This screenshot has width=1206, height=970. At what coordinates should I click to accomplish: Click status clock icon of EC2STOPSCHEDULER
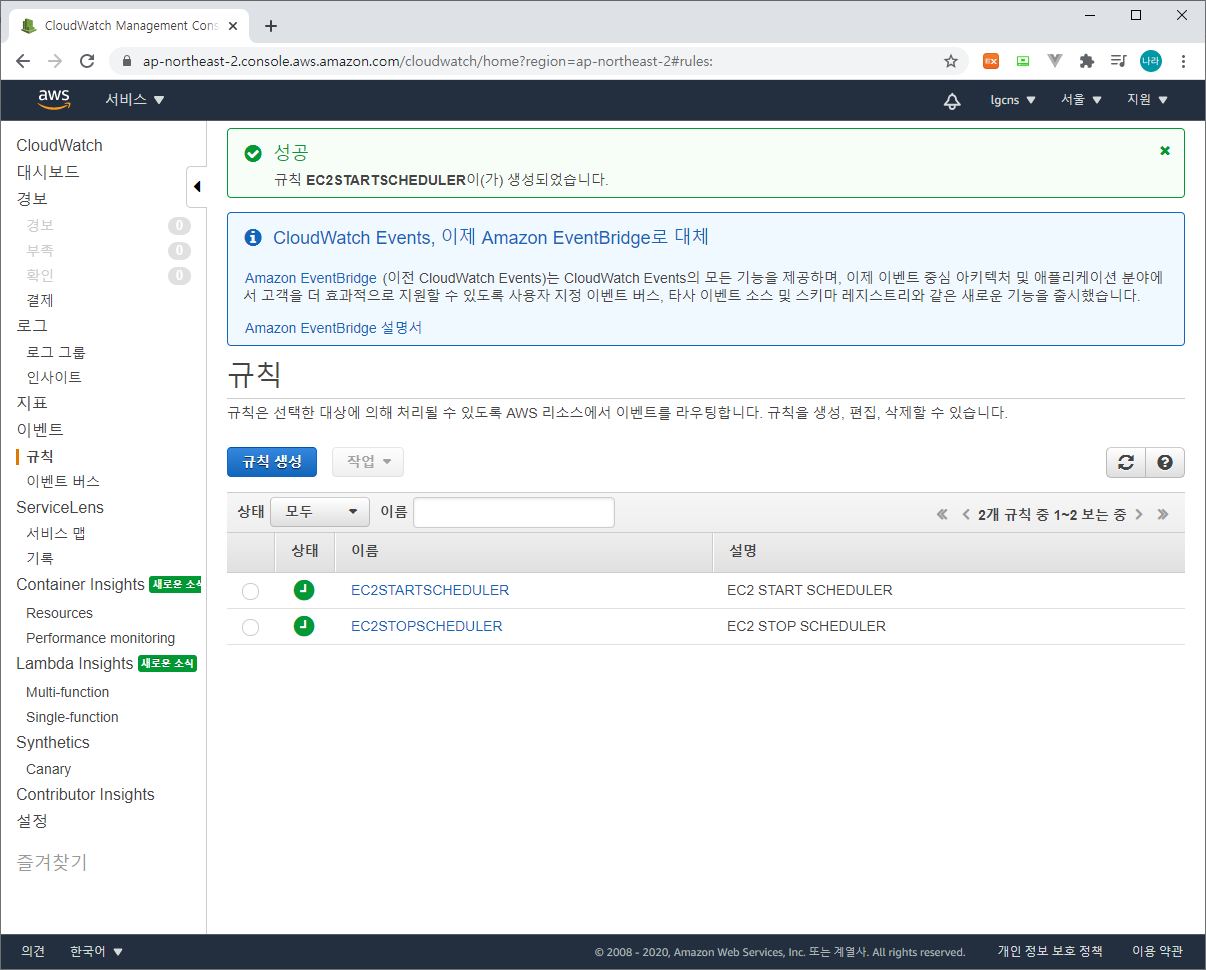click(x=304, y=626)
